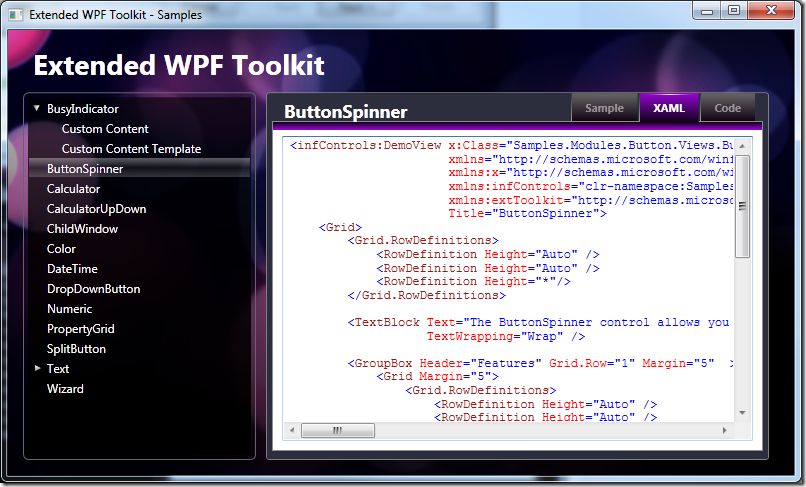Switch to the Code tab
Image resolution: width=806 pixels, height=487 pixels.
click(x=727, y=108)
